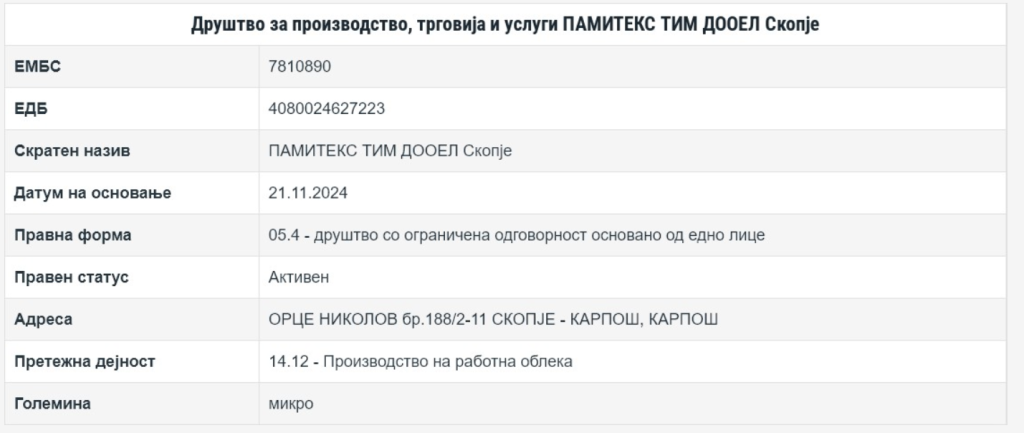Select the legal form value starting with 05.4

517,235
